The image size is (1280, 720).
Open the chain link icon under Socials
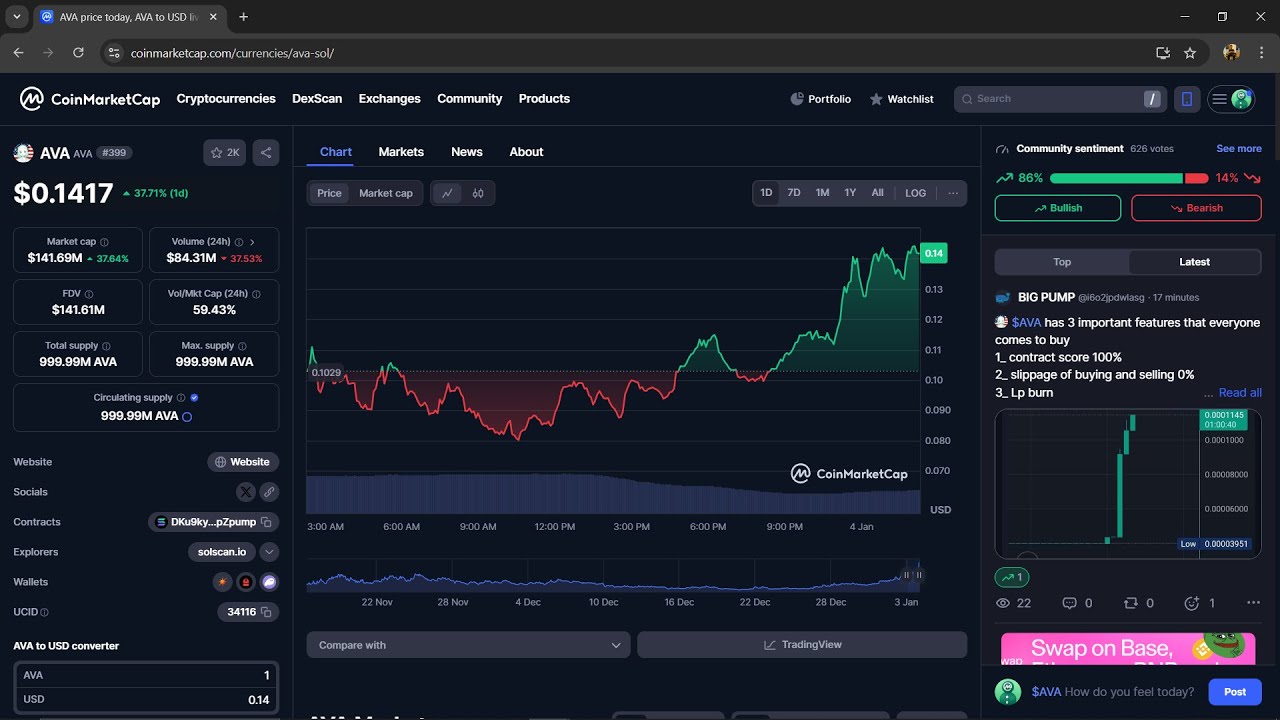(269, 492)
